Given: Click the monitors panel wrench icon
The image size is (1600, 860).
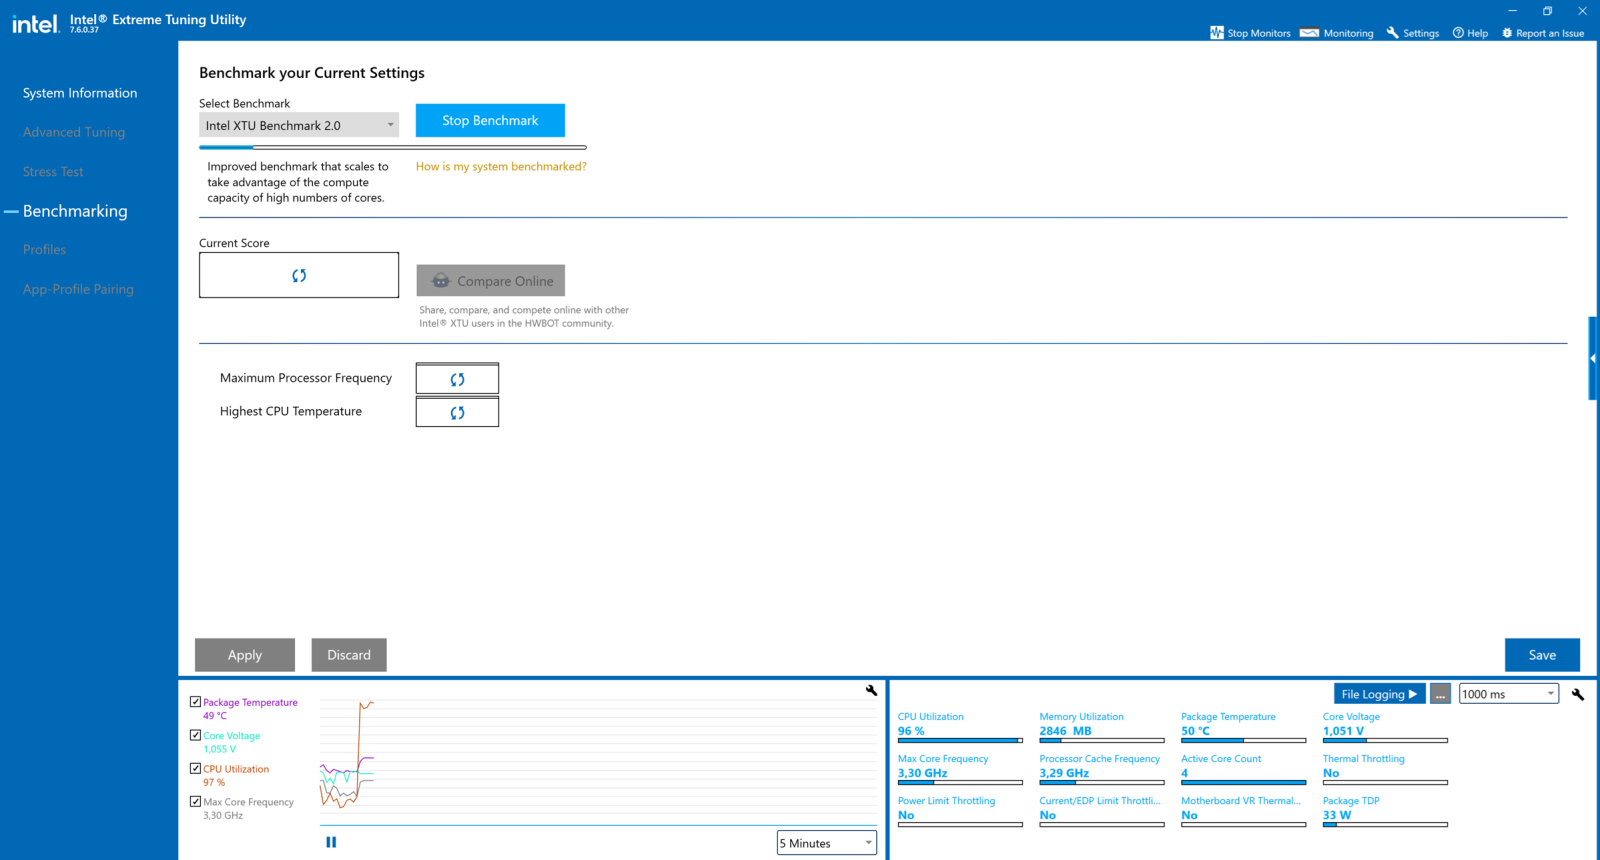Looking at the screenshot, I should point(1578,694).
